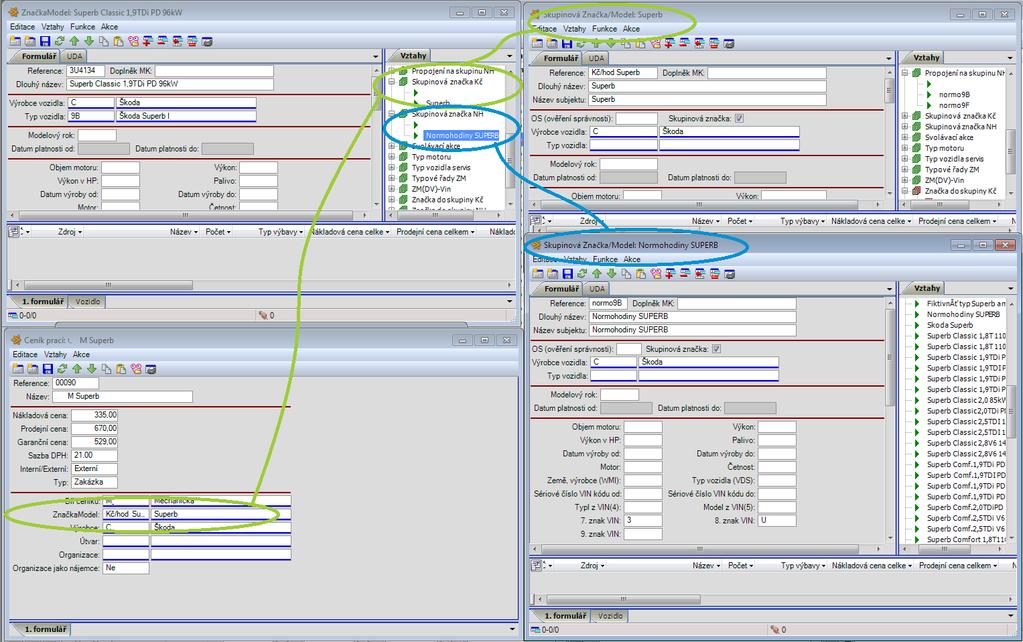Click ZnačkaModel field Kč/hod Su.. in Ceník

coord(126,514)
